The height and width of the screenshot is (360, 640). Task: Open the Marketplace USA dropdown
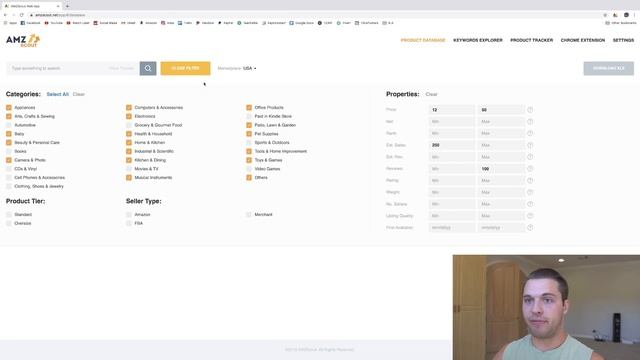click(249, 68)
